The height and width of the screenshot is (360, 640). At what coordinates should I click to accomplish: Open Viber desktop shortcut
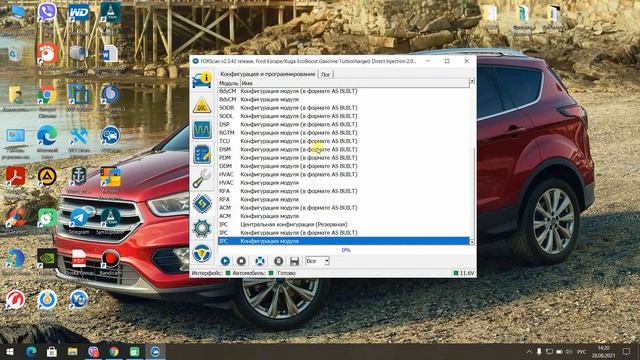click(47, 14)
